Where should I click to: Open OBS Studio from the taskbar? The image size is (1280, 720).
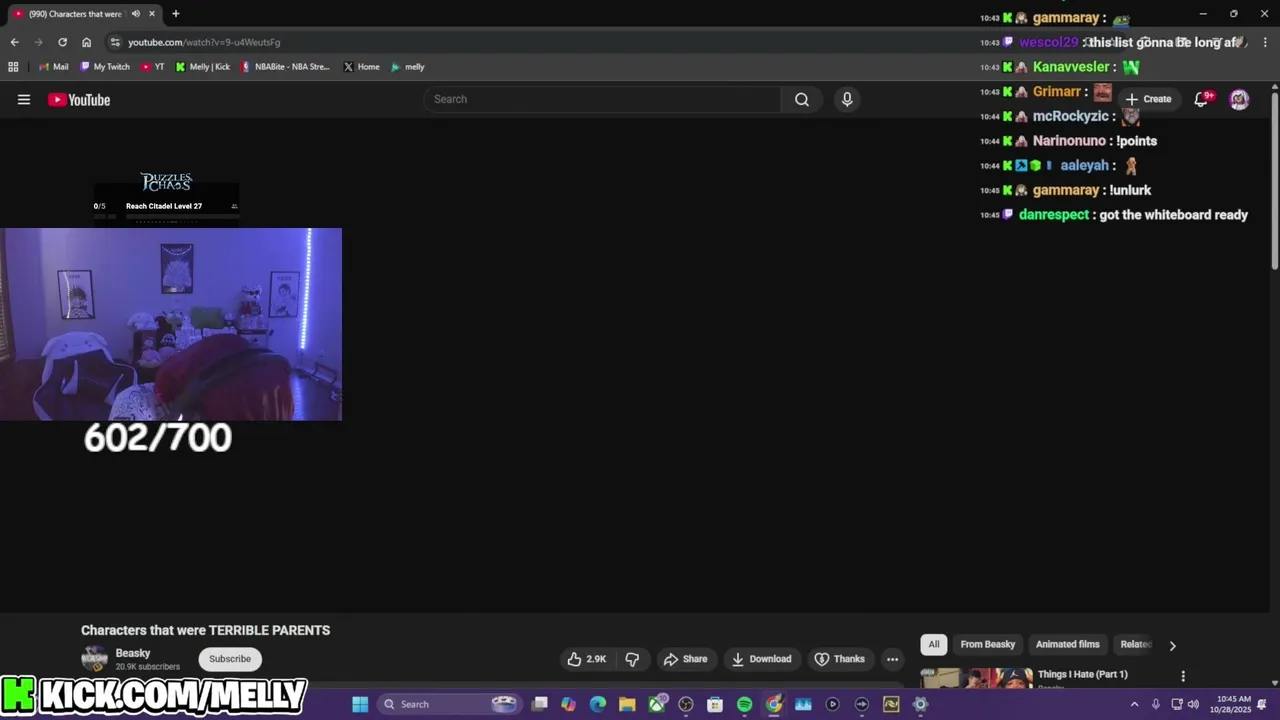tap(686, 704)
